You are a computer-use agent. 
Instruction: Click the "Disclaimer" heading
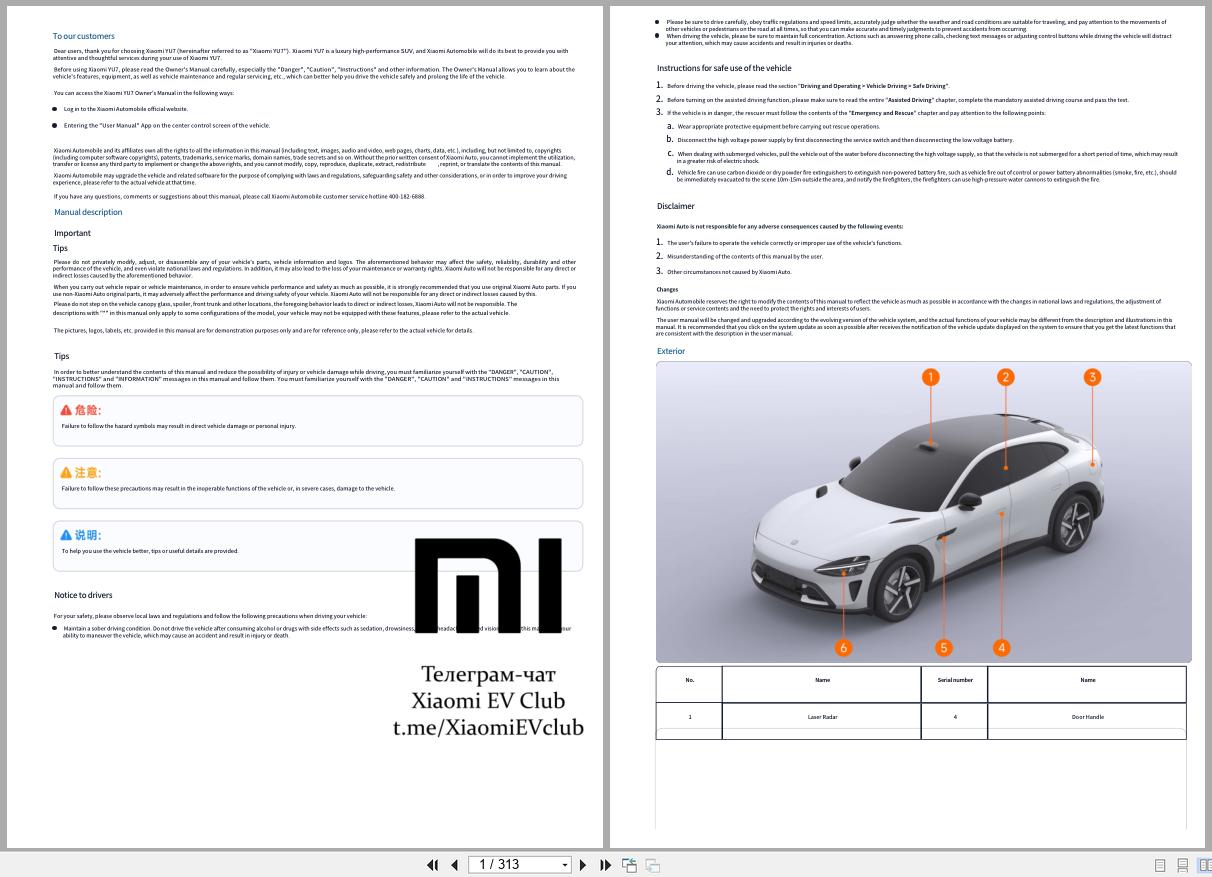tap(676, 206)
